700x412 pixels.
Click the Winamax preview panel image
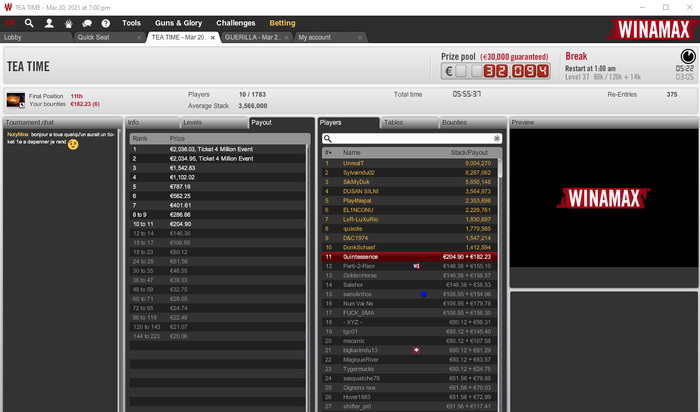click(x=604, y=198)
